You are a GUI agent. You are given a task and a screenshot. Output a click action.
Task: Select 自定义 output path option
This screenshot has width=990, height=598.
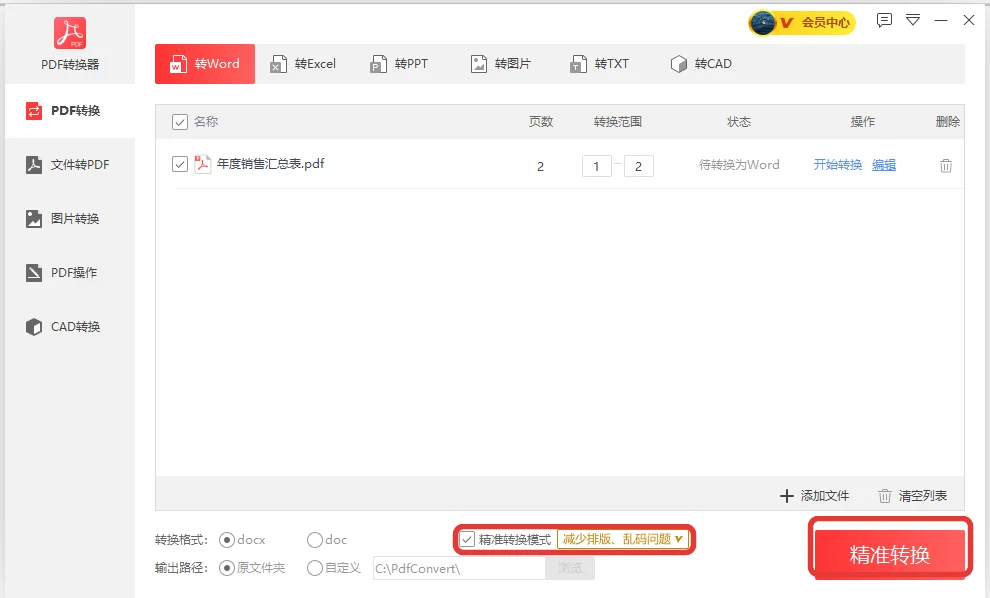tap(314, 568)
